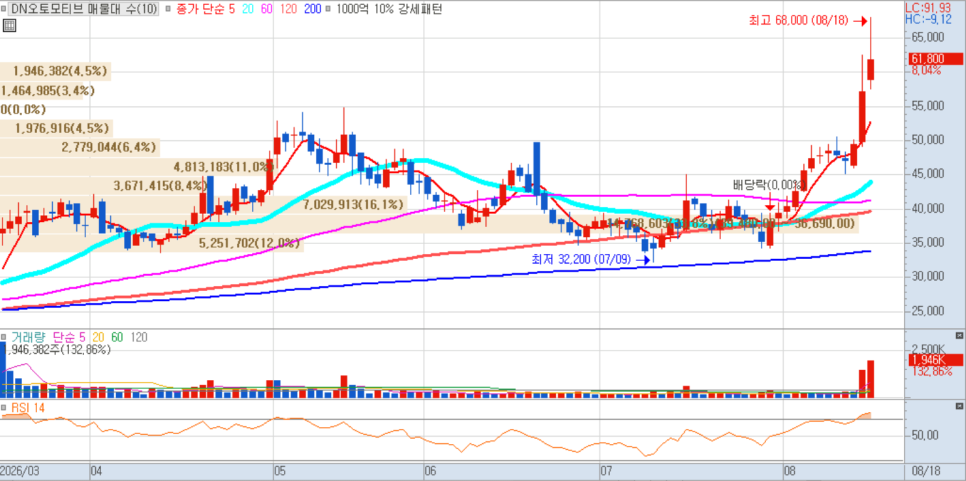Click volume profile bar 7,029,913(16.1%)
The height and width of the screenshot is (481, 966).
(203, 204)
